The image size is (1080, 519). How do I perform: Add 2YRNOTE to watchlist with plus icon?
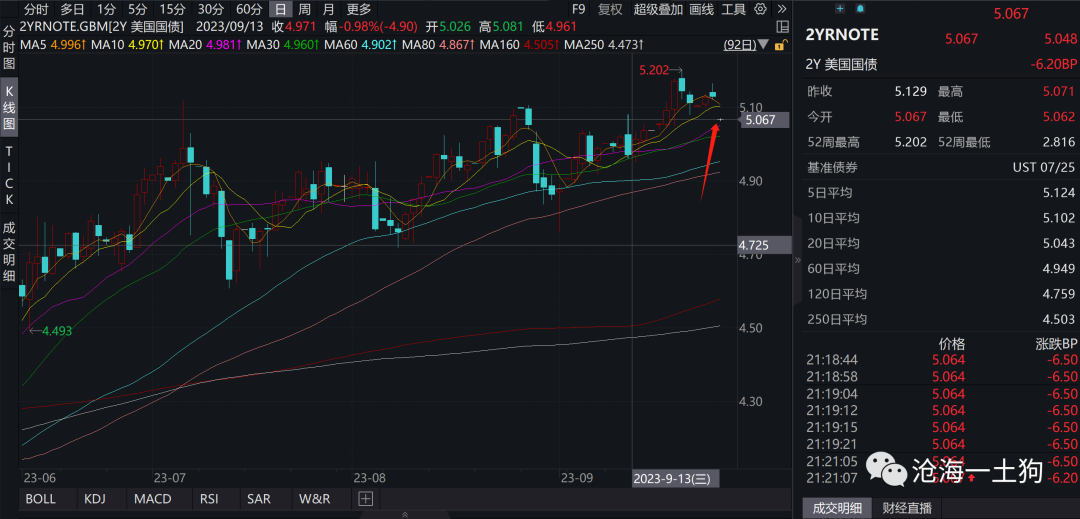838,9
